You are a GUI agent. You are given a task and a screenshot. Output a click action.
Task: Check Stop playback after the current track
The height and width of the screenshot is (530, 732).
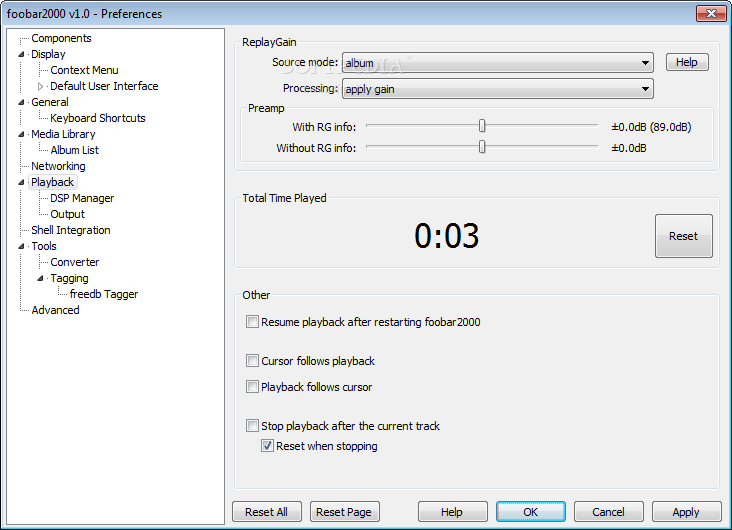pyautogui.click(x=252, y=425)
